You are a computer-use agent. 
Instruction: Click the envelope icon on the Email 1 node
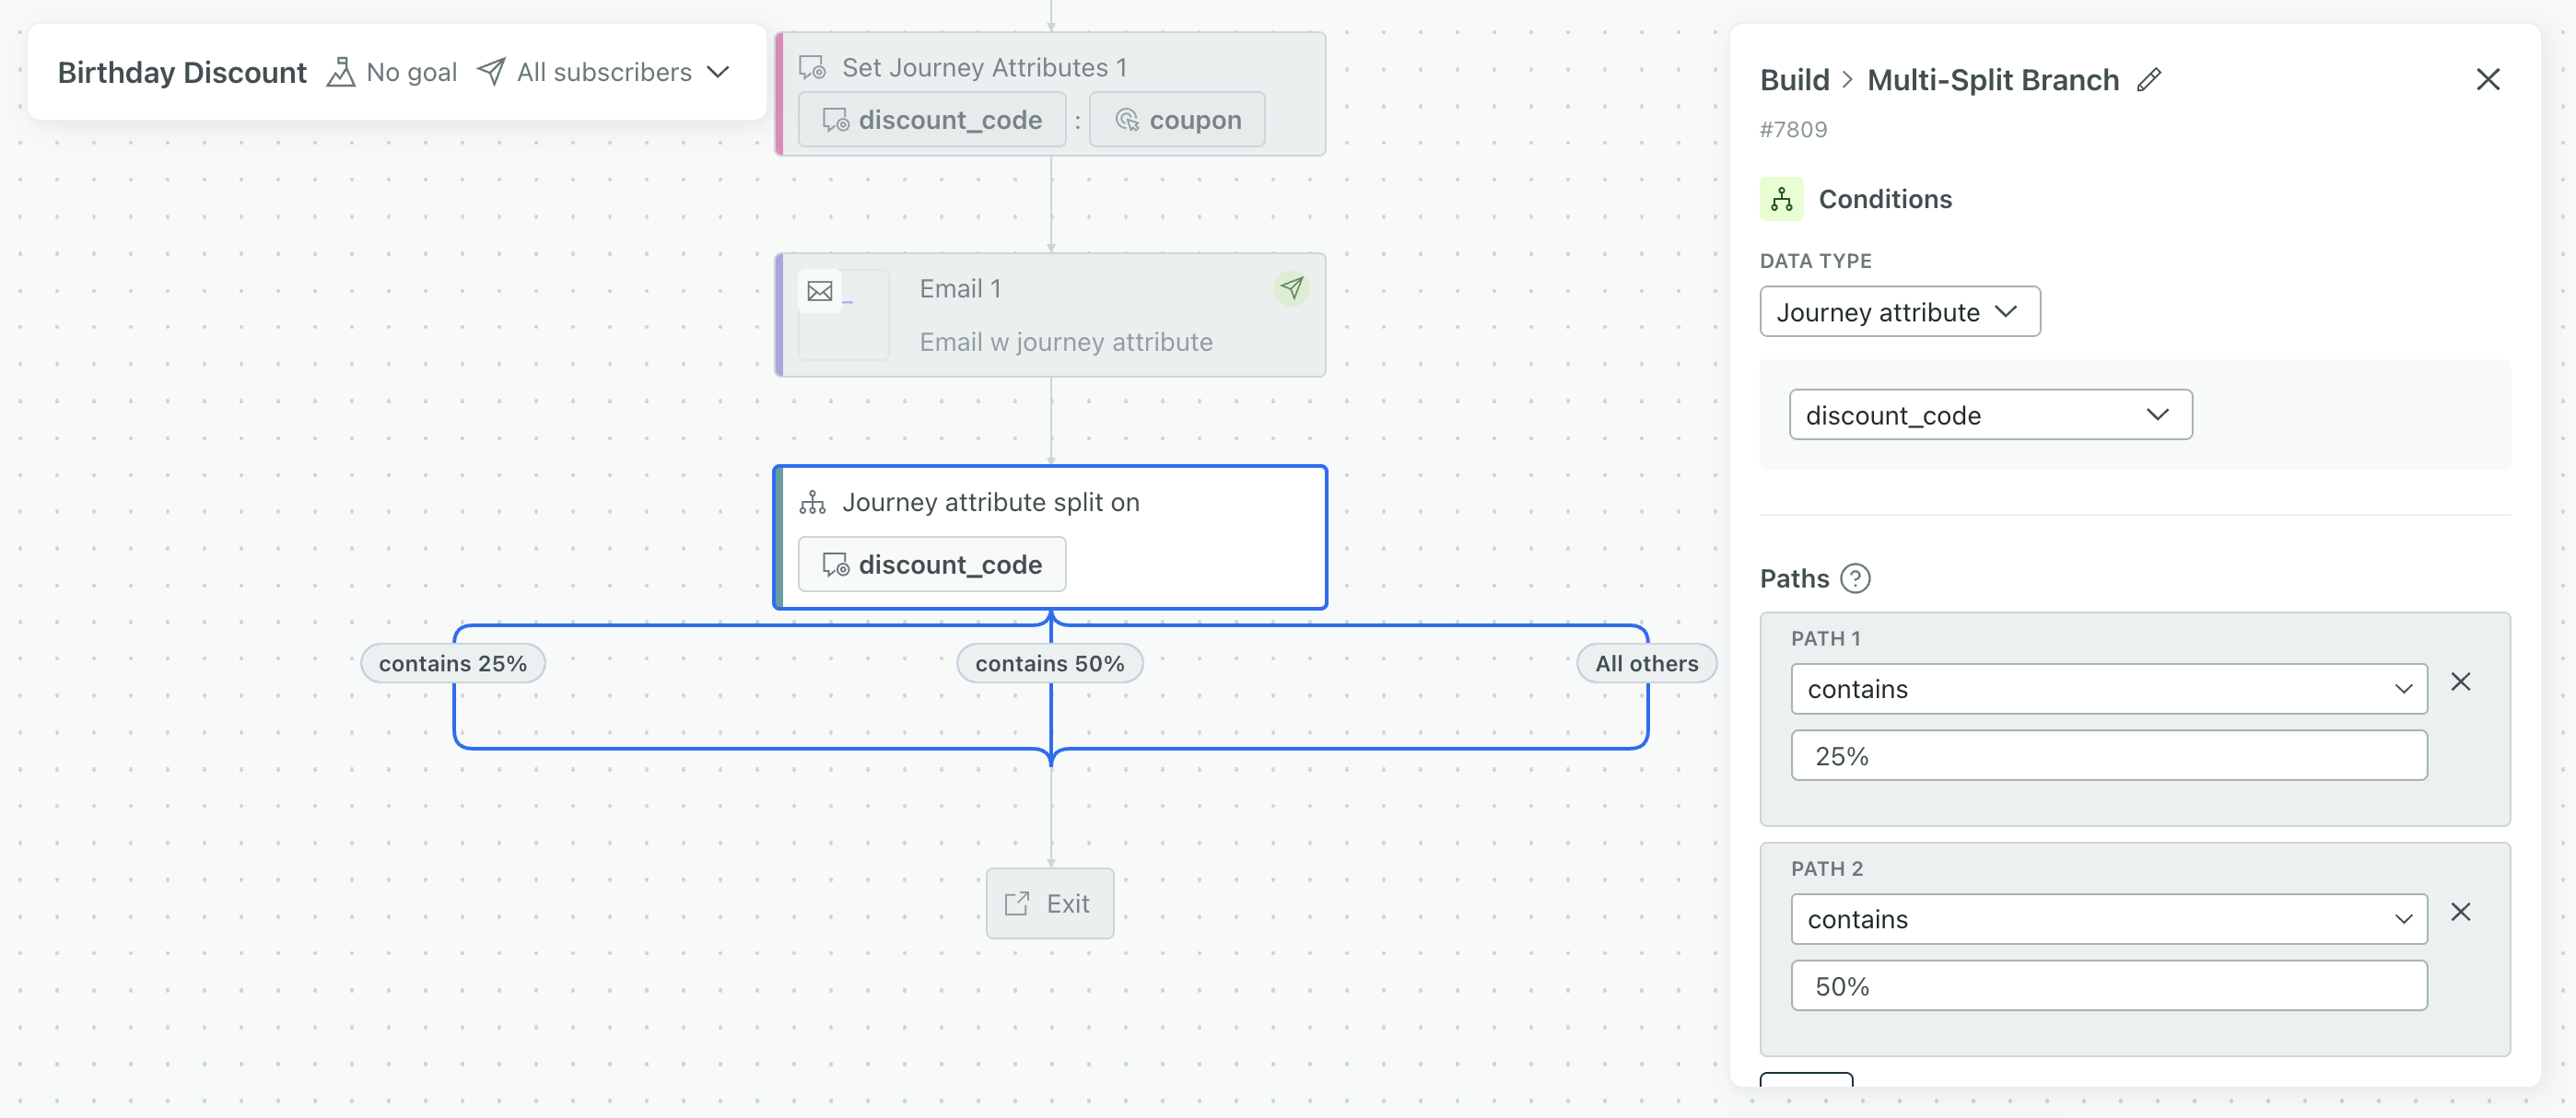click(820, 290)
